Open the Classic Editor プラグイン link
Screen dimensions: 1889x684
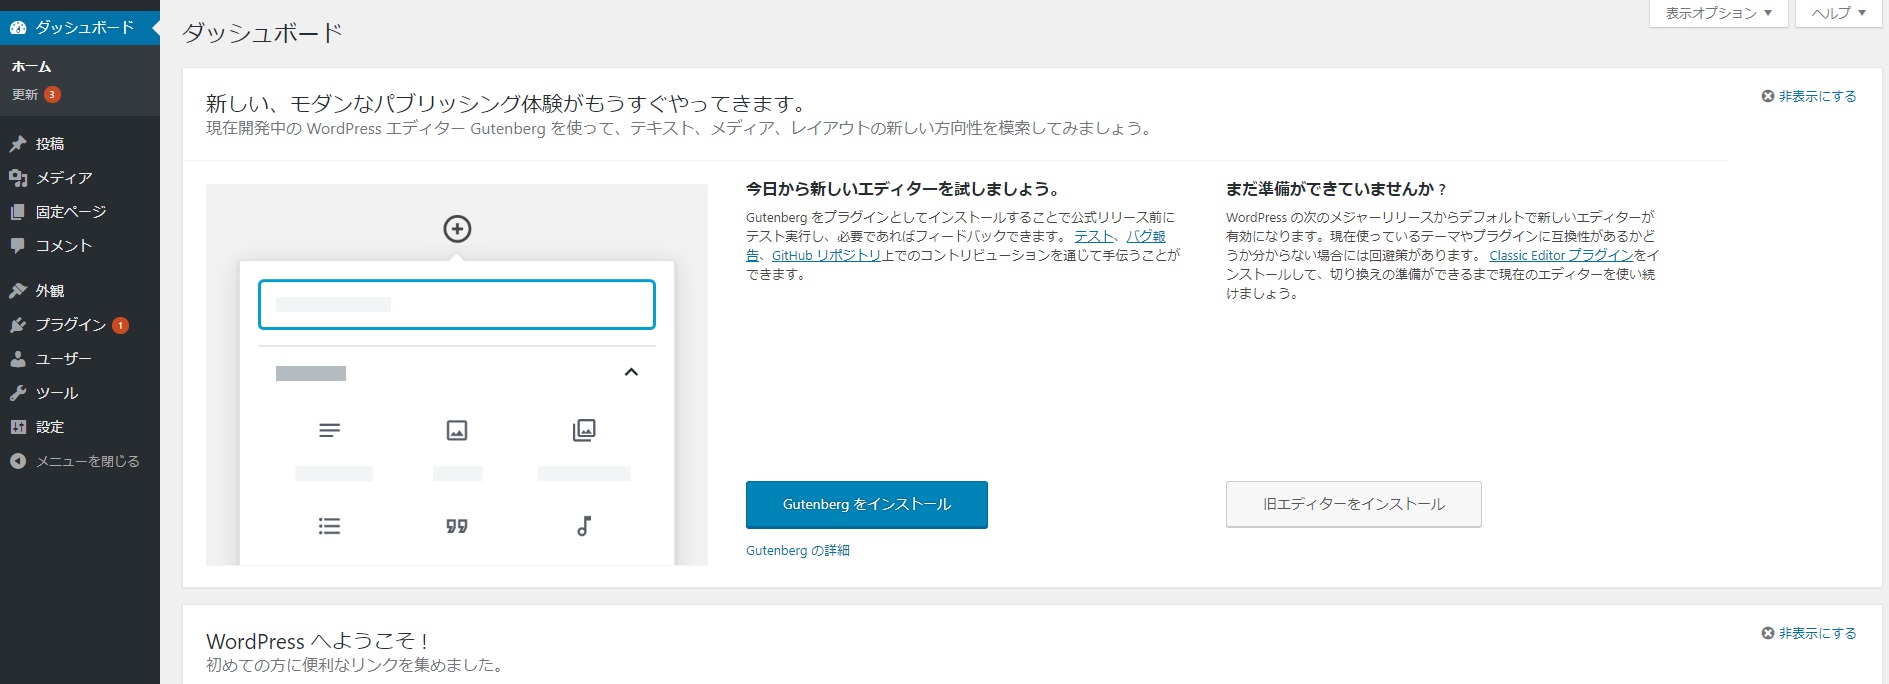pos(1561,256)
